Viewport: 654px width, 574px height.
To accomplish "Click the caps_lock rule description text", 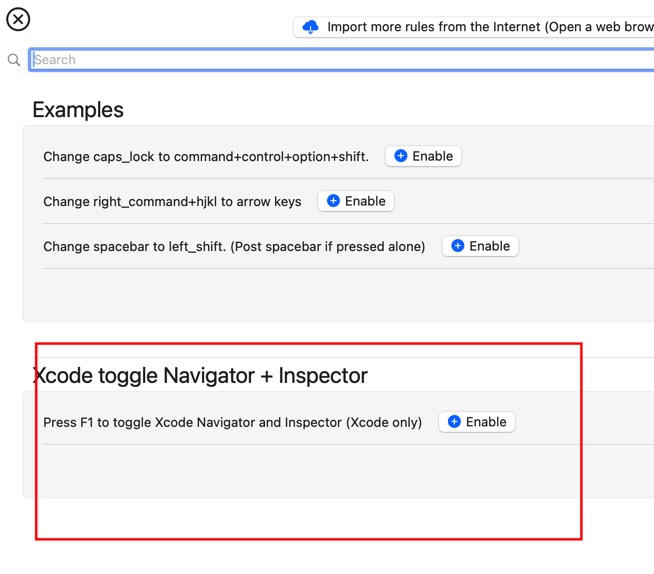I will pyautogui.click(x=206, y=157).
